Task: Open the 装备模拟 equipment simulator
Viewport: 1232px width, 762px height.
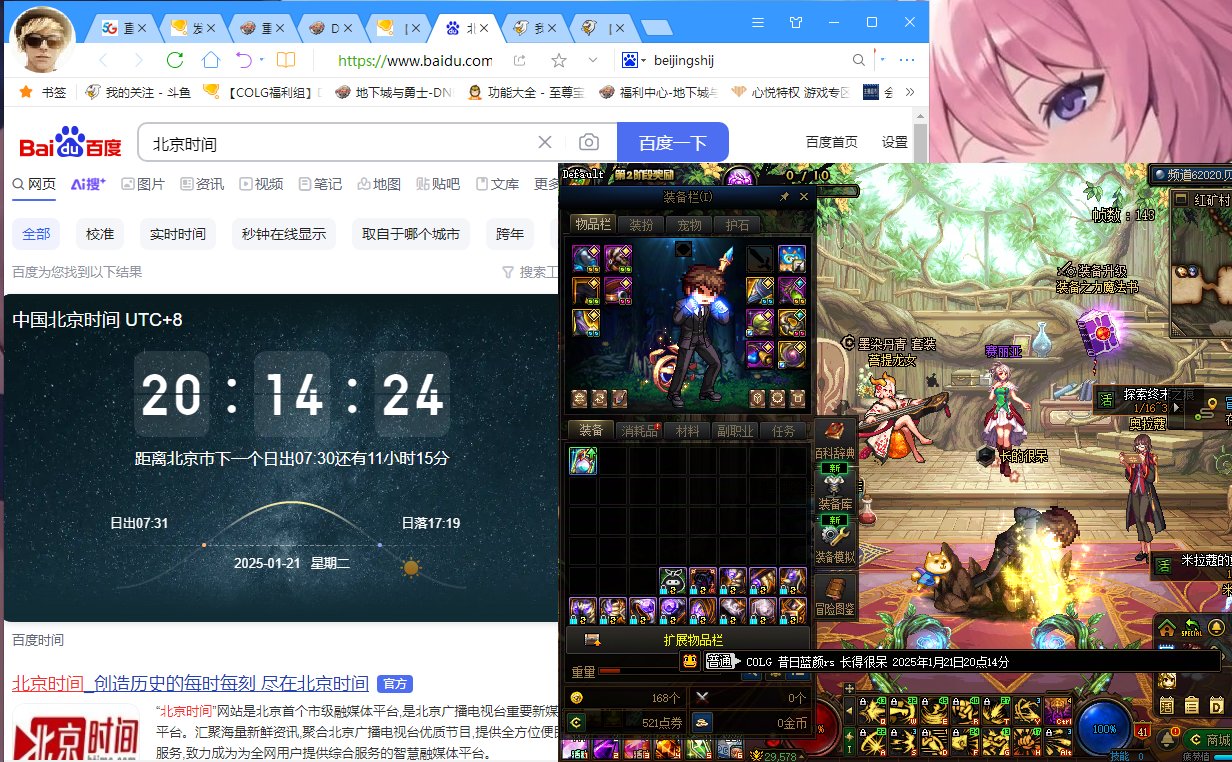Action: [x=836, y=543]
